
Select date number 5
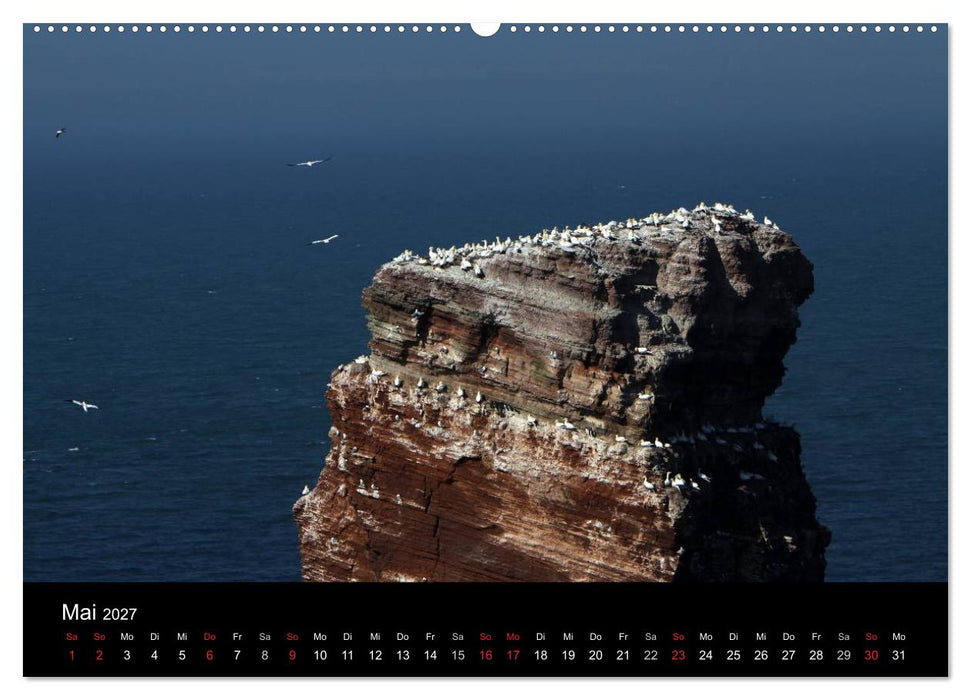coord(182,655)
